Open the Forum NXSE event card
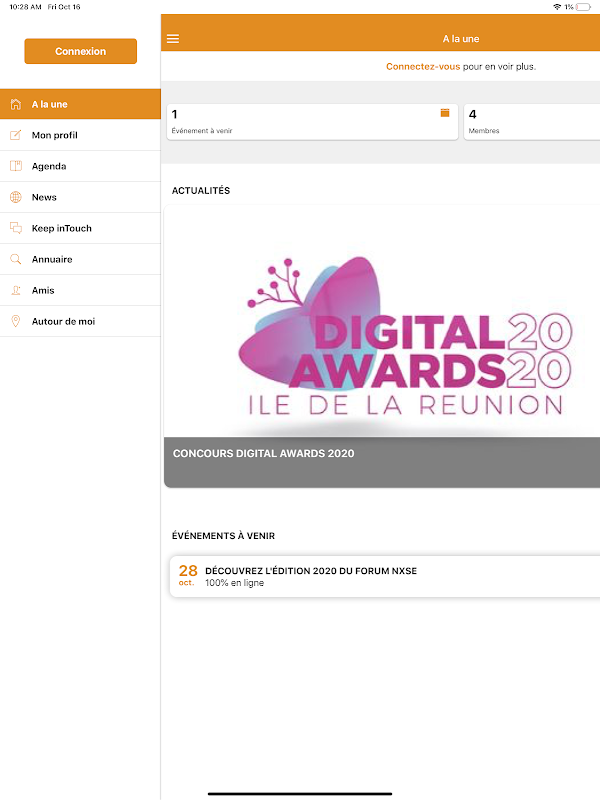 (x=385, y=577)
